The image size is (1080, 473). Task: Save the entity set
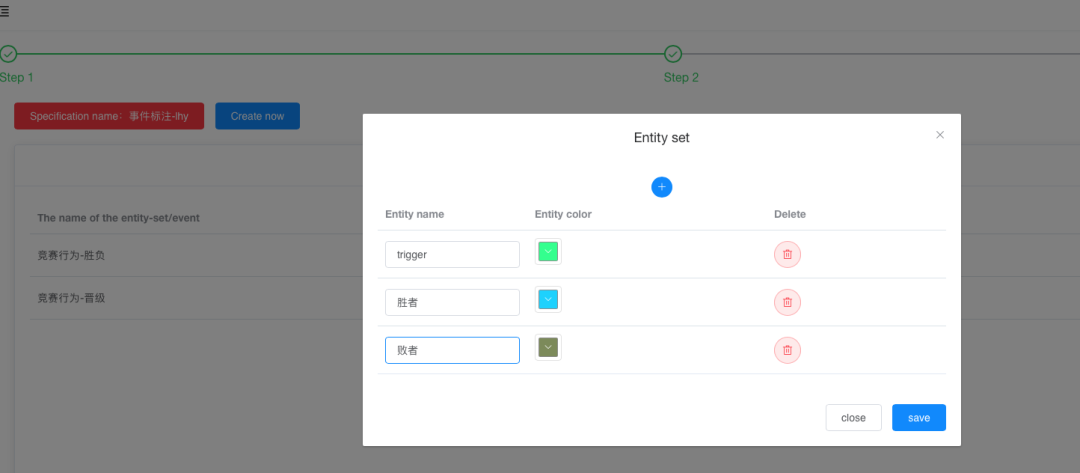coord(919,417)
